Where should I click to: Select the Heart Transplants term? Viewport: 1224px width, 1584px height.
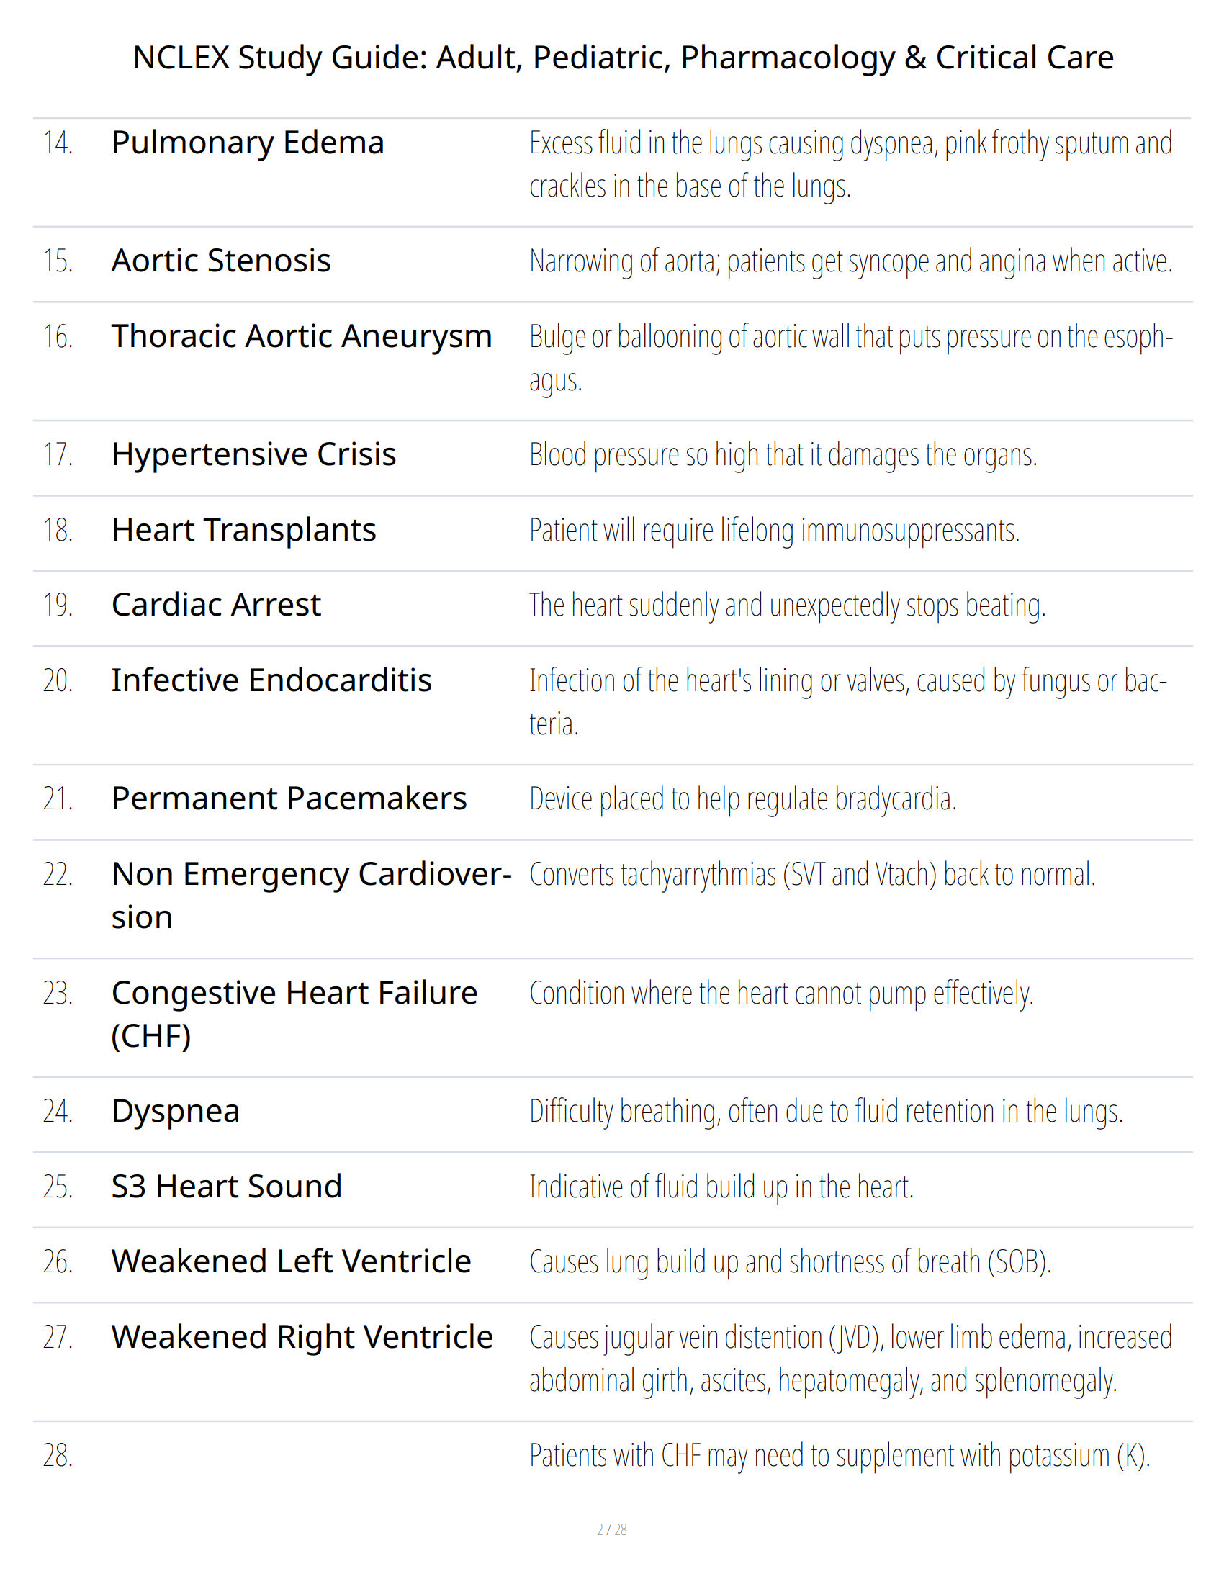(244, 530)
